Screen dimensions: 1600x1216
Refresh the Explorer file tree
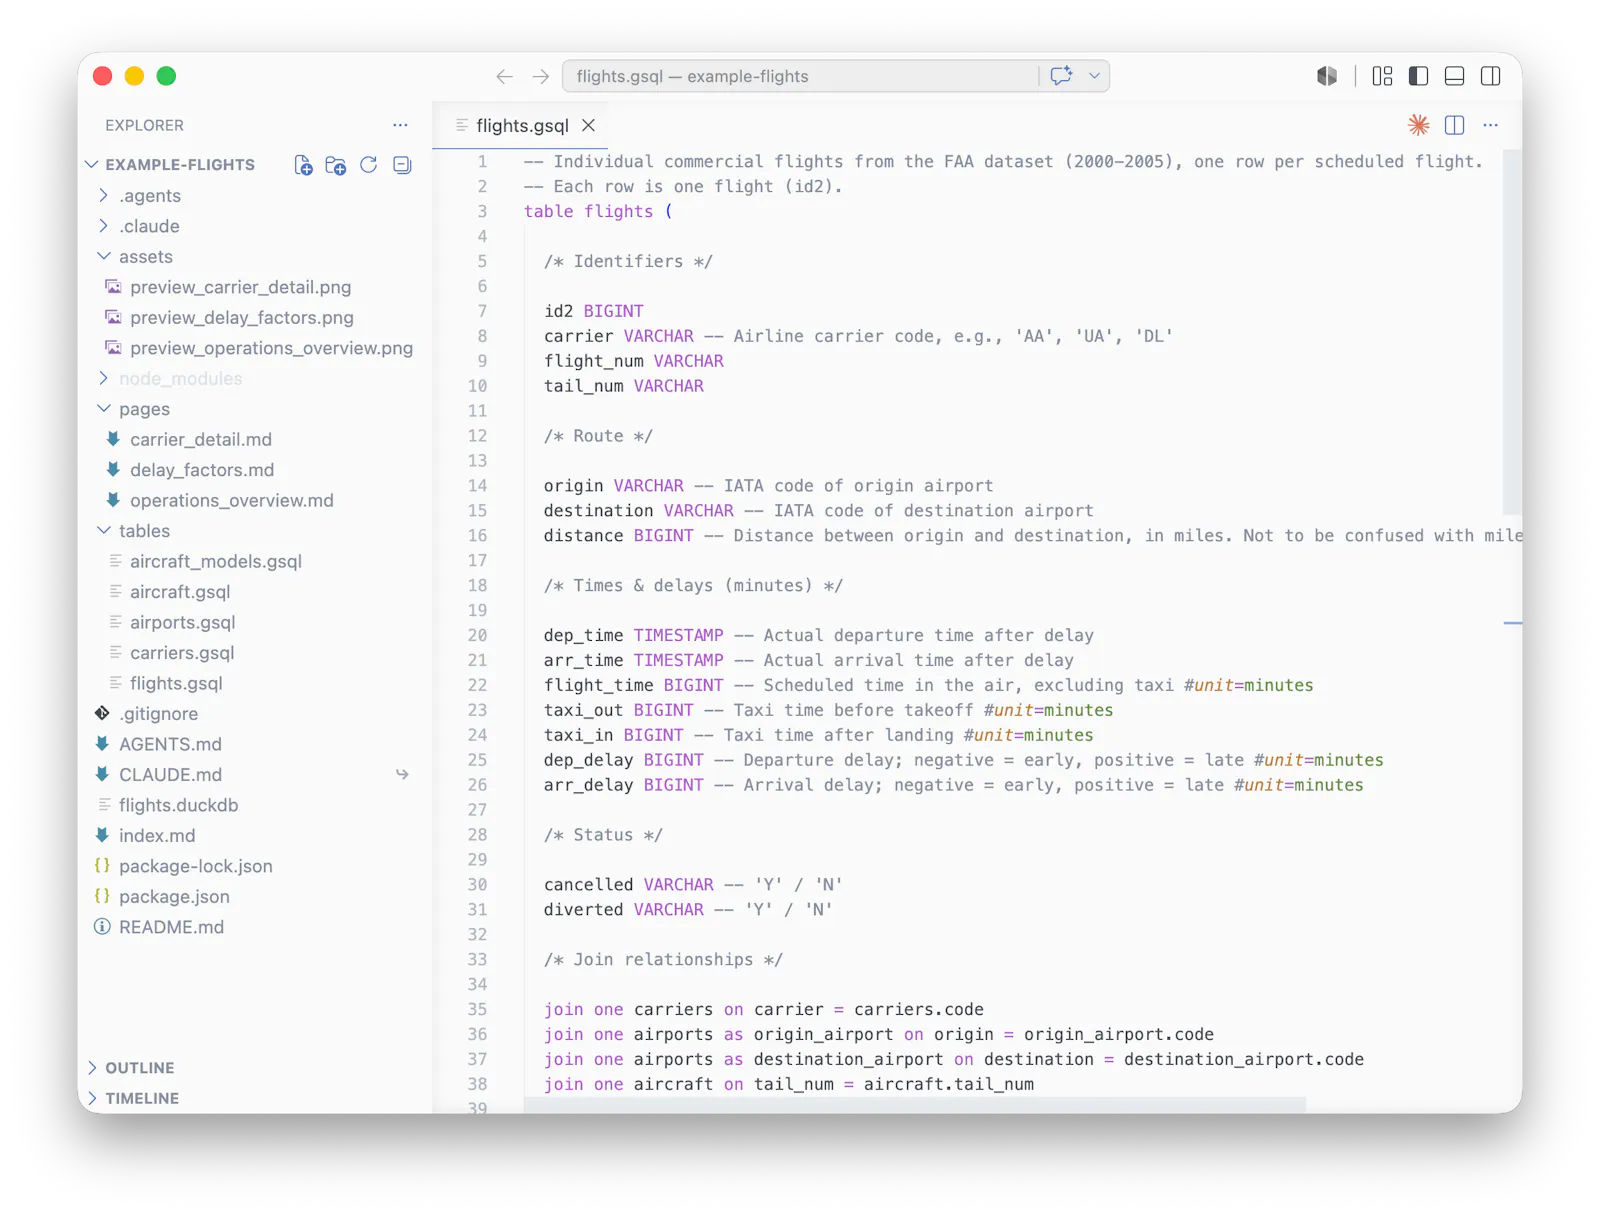pos(369,165)
